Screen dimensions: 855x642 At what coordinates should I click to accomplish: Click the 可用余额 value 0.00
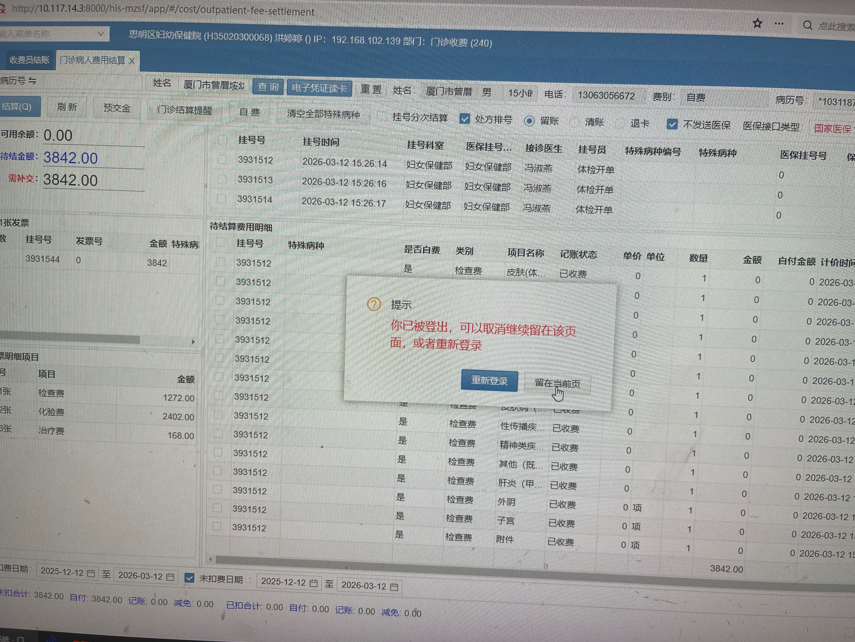point(58,135)
